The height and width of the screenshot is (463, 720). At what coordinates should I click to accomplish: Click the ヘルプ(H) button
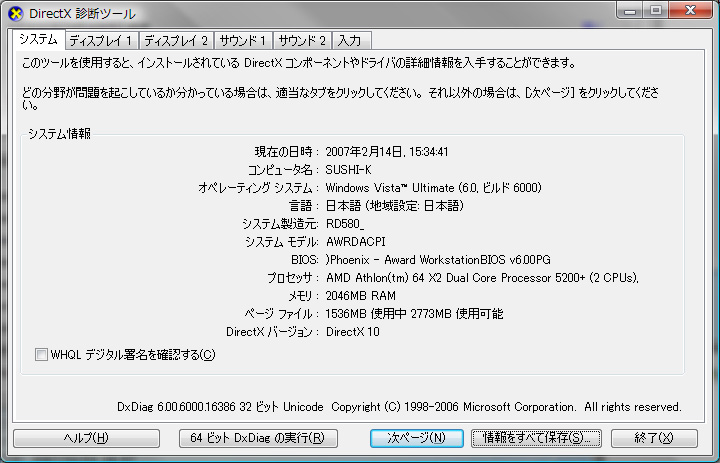pyautogui.click(x=86, y=438)
